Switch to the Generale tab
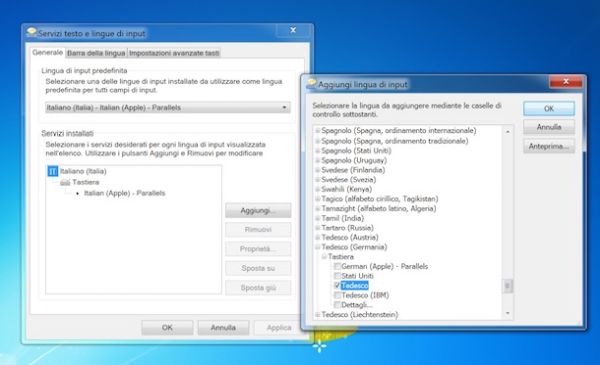 coord(47,52)
